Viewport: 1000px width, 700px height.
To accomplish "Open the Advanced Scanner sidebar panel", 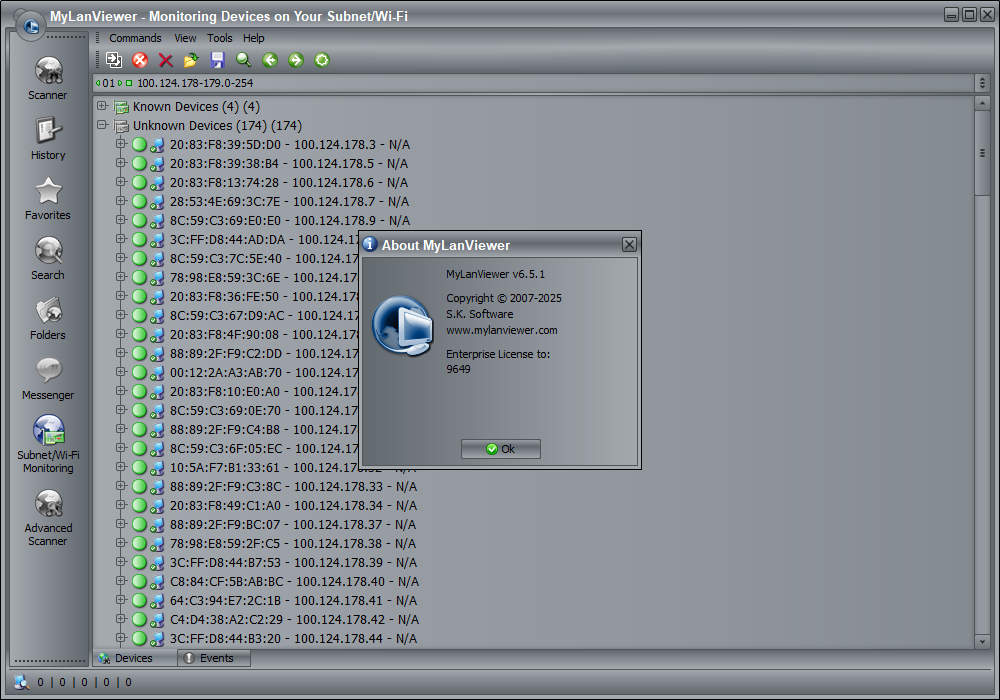I will (x=48, y=517).
